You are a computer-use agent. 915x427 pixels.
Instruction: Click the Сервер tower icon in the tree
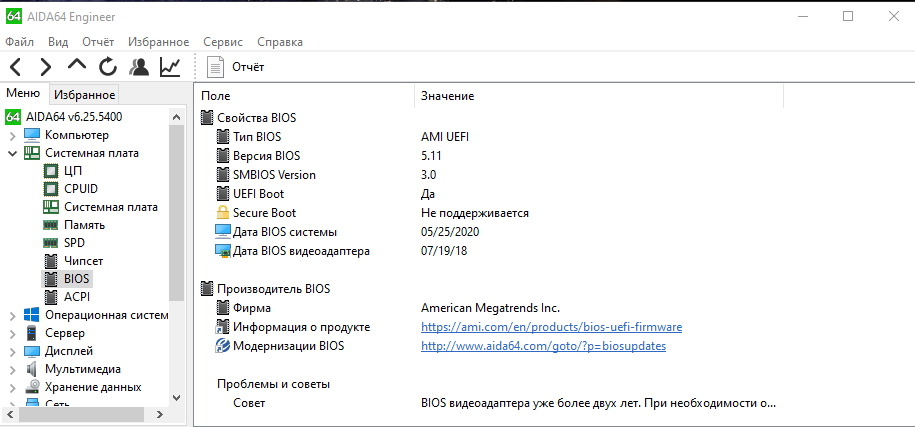pyautogui.click(x=32, y=334)
